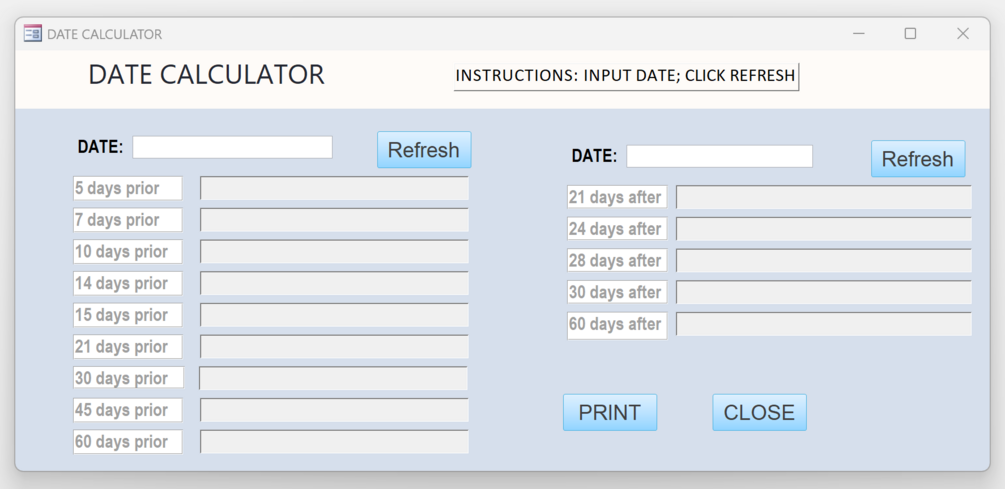Select the instructions text box

(x=626, y=76)
